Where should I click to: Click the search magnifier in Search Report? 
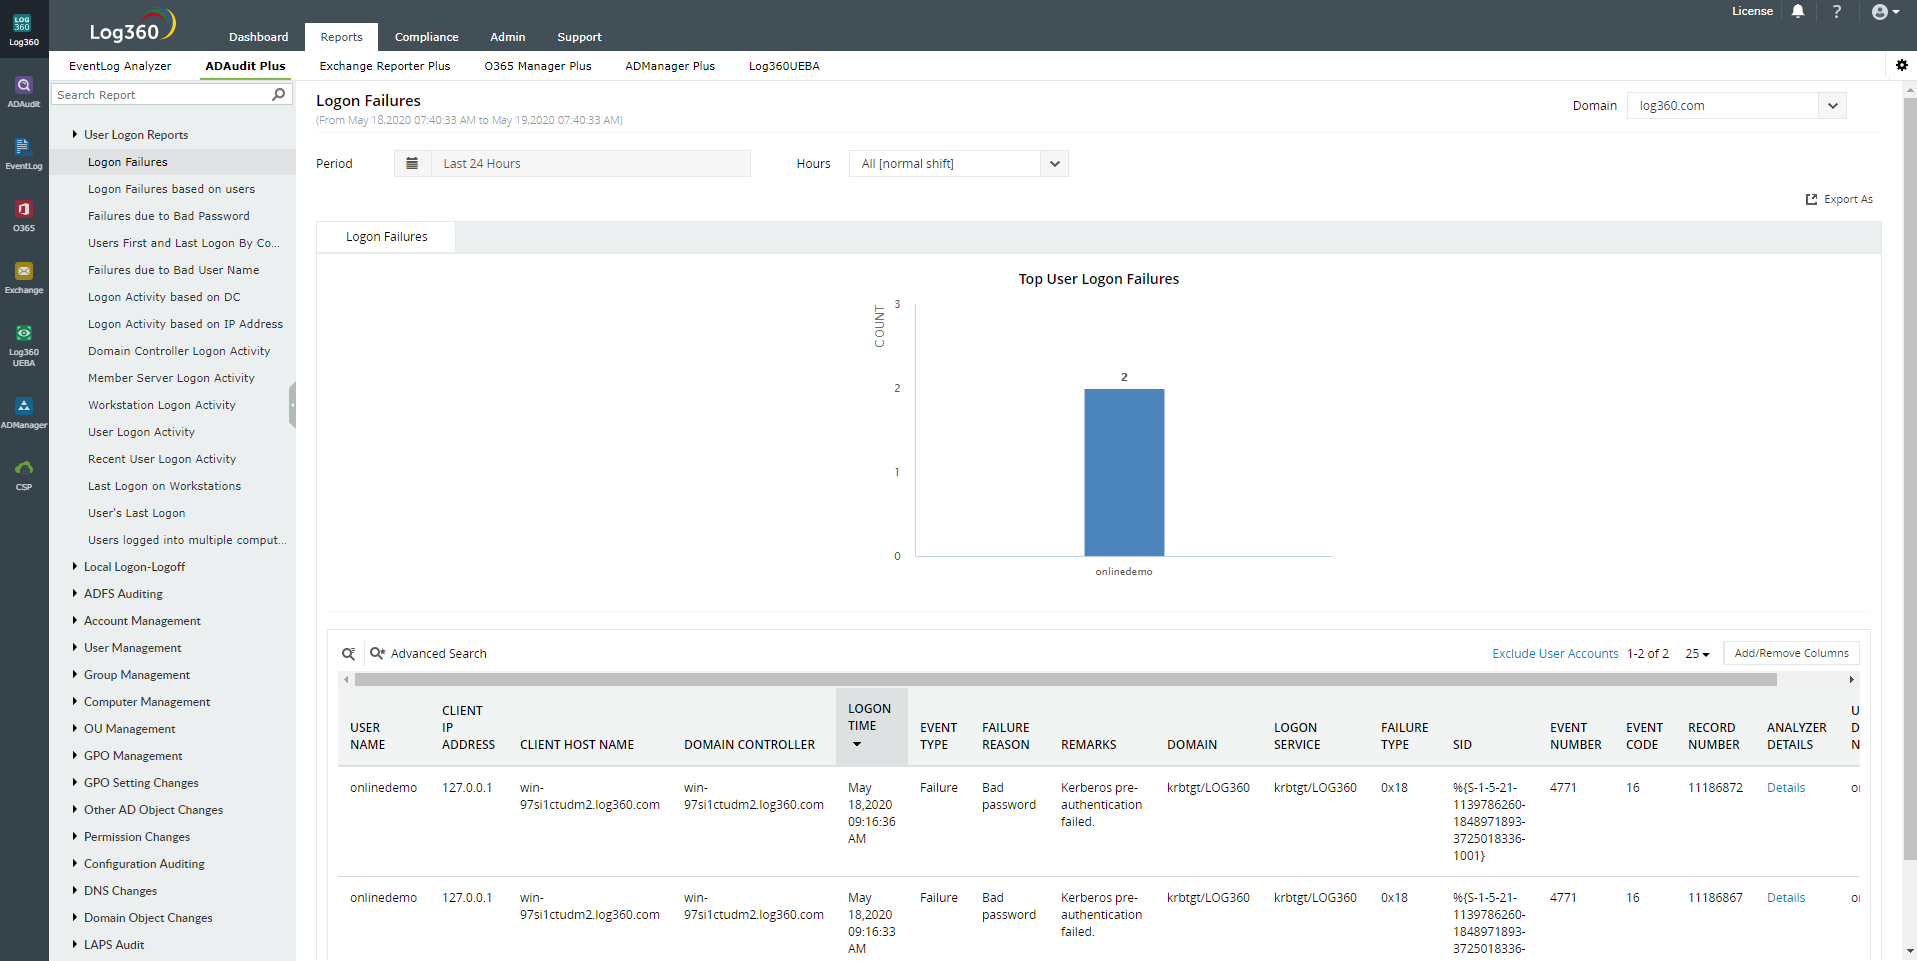(x=279, y=94)
